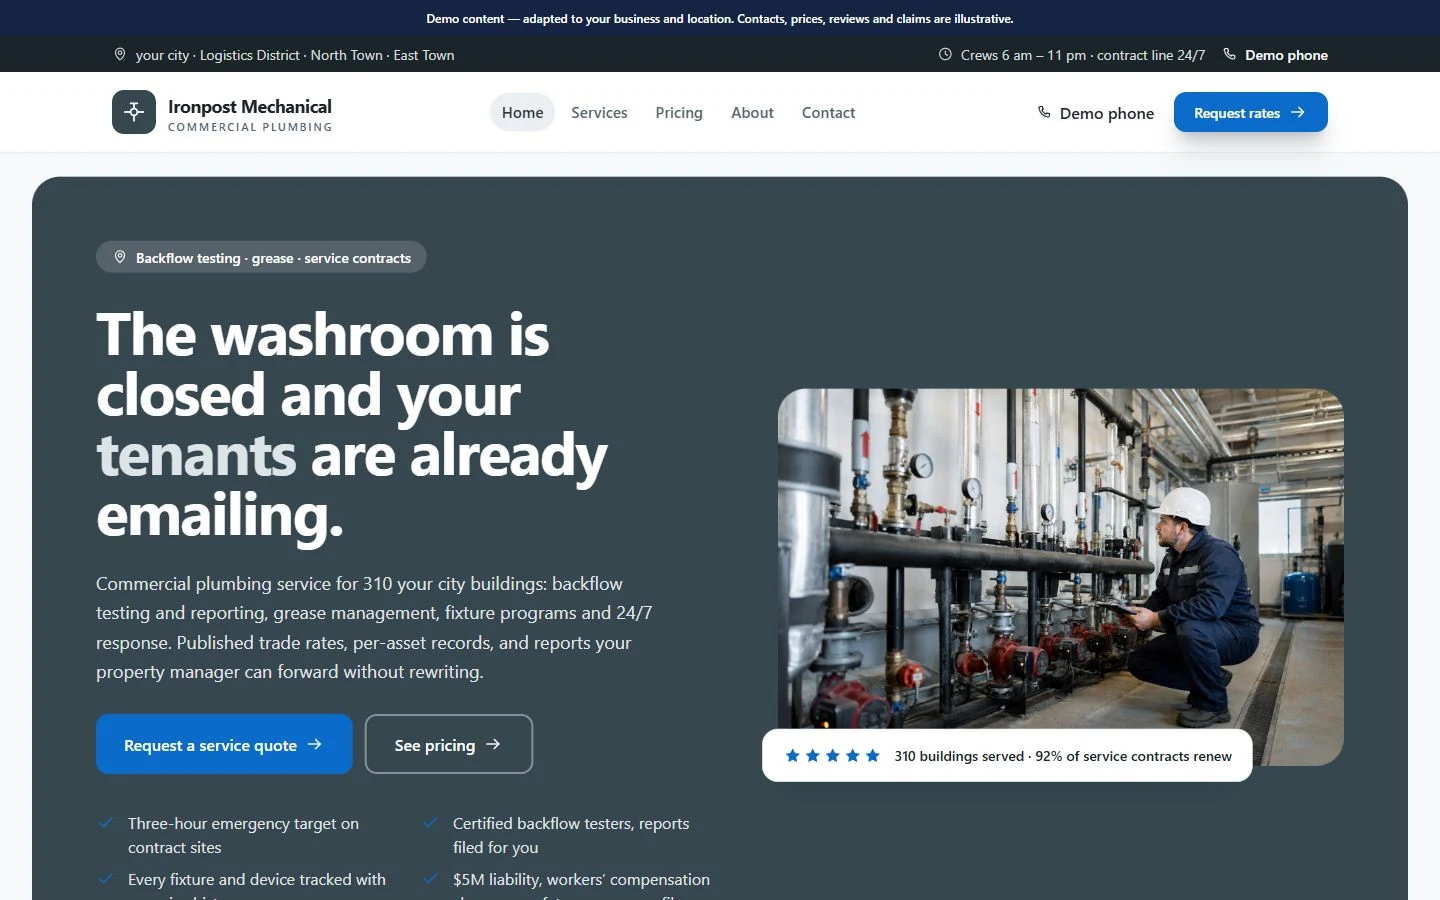Click the 310 buildings served review badge
Screen dimensions: 1440x900
[x=1007, y=755]
